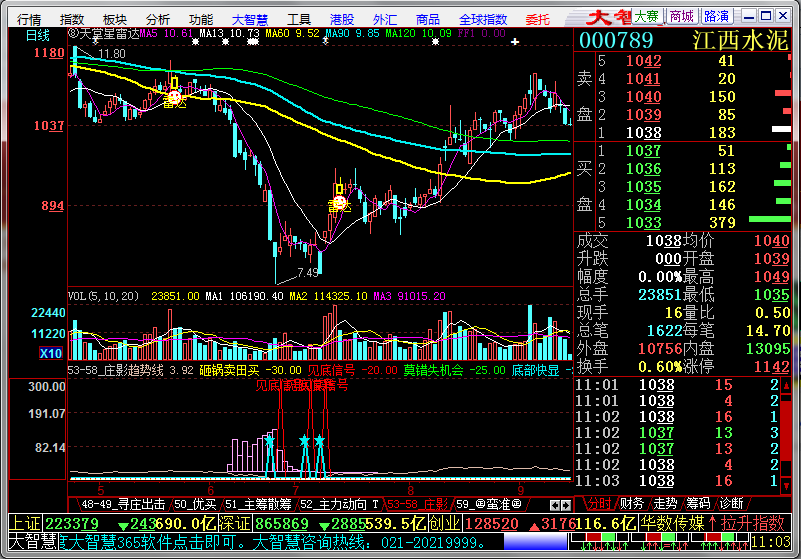Click buy level 5 price 1033
The width and height of the screenshot is (801, 559).
[644, 223]
